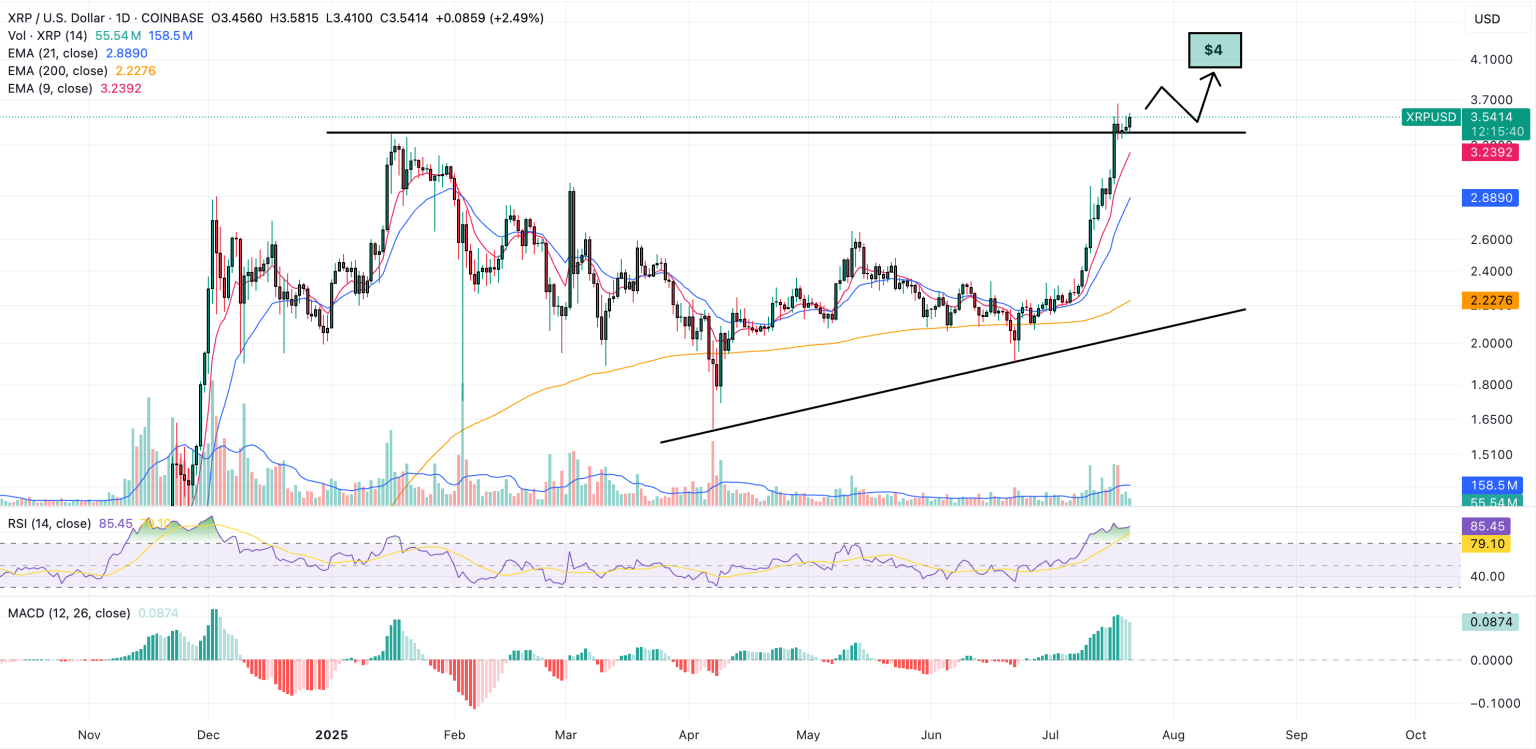The image size is (1536, 749).
Task: Click the pink 3.2392 EMA price tag
Action: [1490, 152]
